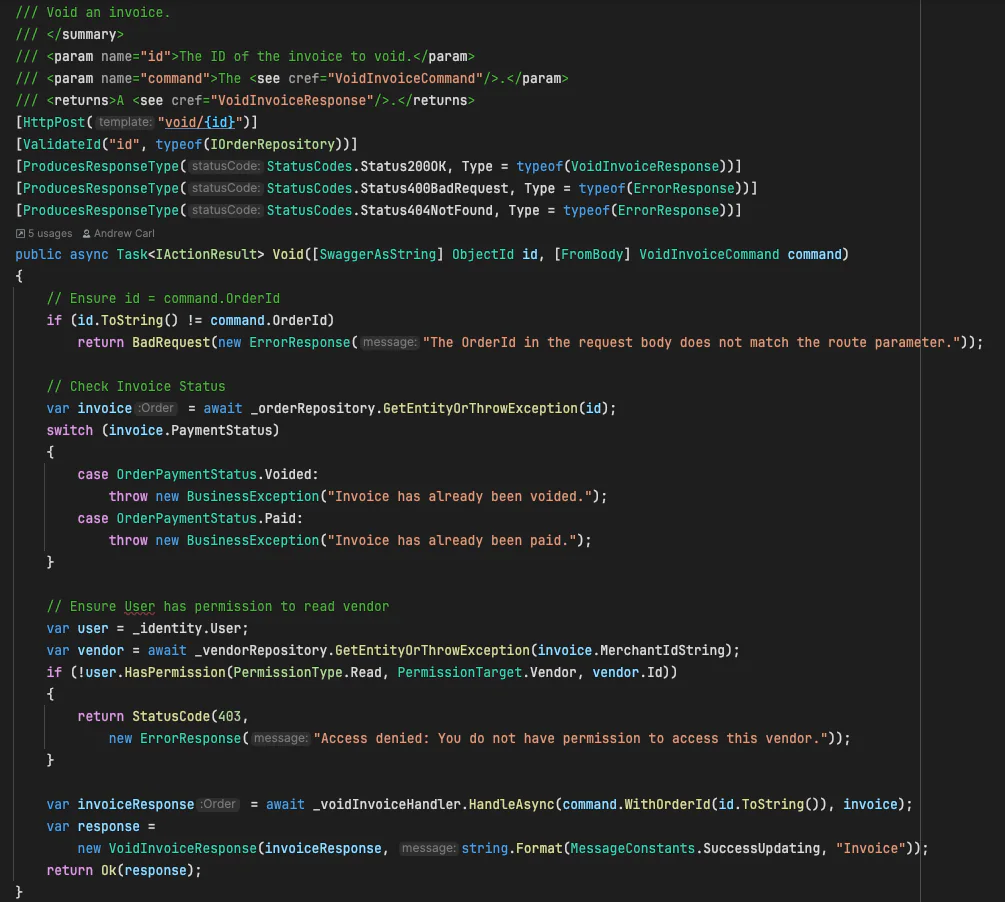
Task: Click the '// Ensure User has permission' comment
Action: [218, 606]
